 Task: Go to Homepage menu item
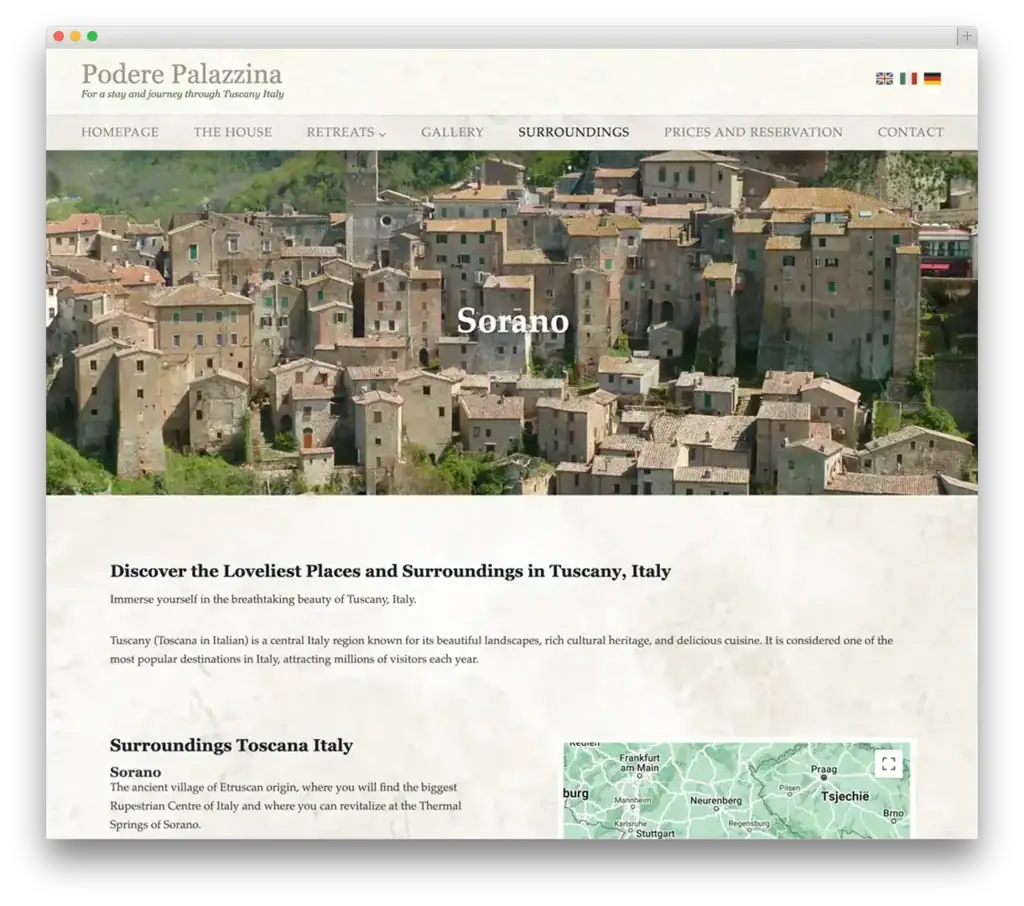click(120, 132)
